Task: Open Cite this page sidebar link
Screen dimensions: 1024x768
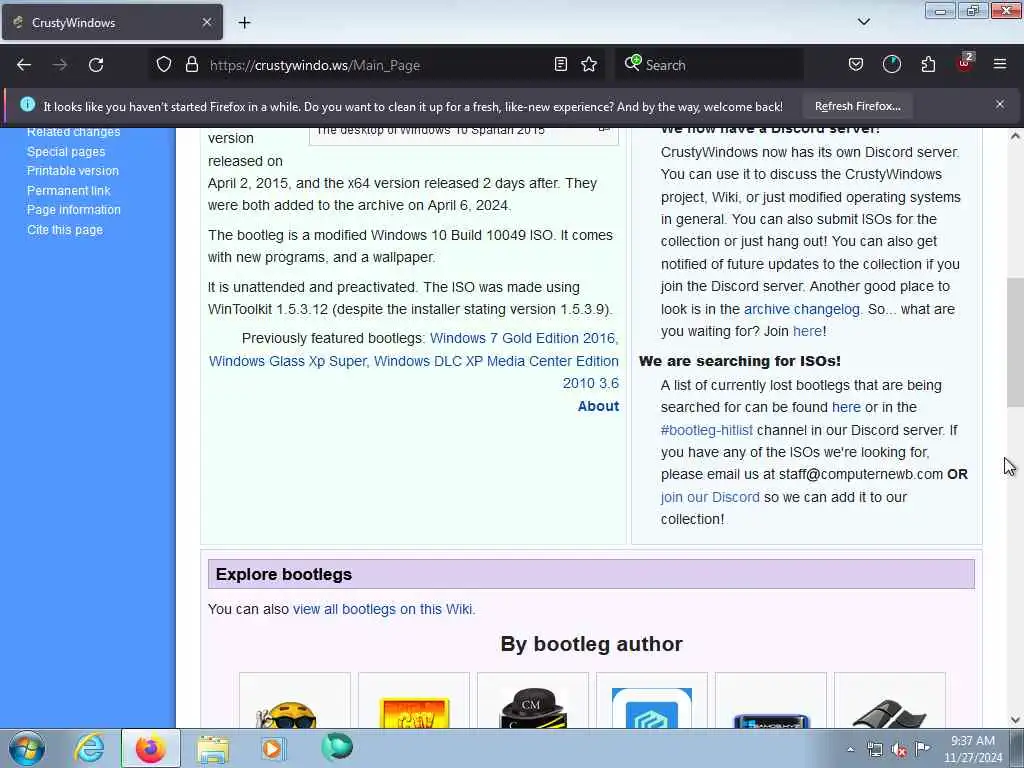Action: (65, 230)
